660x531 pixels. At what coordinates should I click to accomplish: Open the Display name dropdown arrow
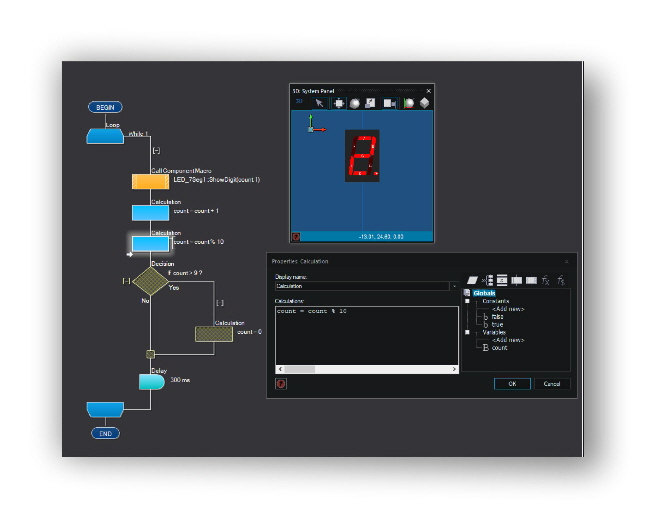coord(454,286)
